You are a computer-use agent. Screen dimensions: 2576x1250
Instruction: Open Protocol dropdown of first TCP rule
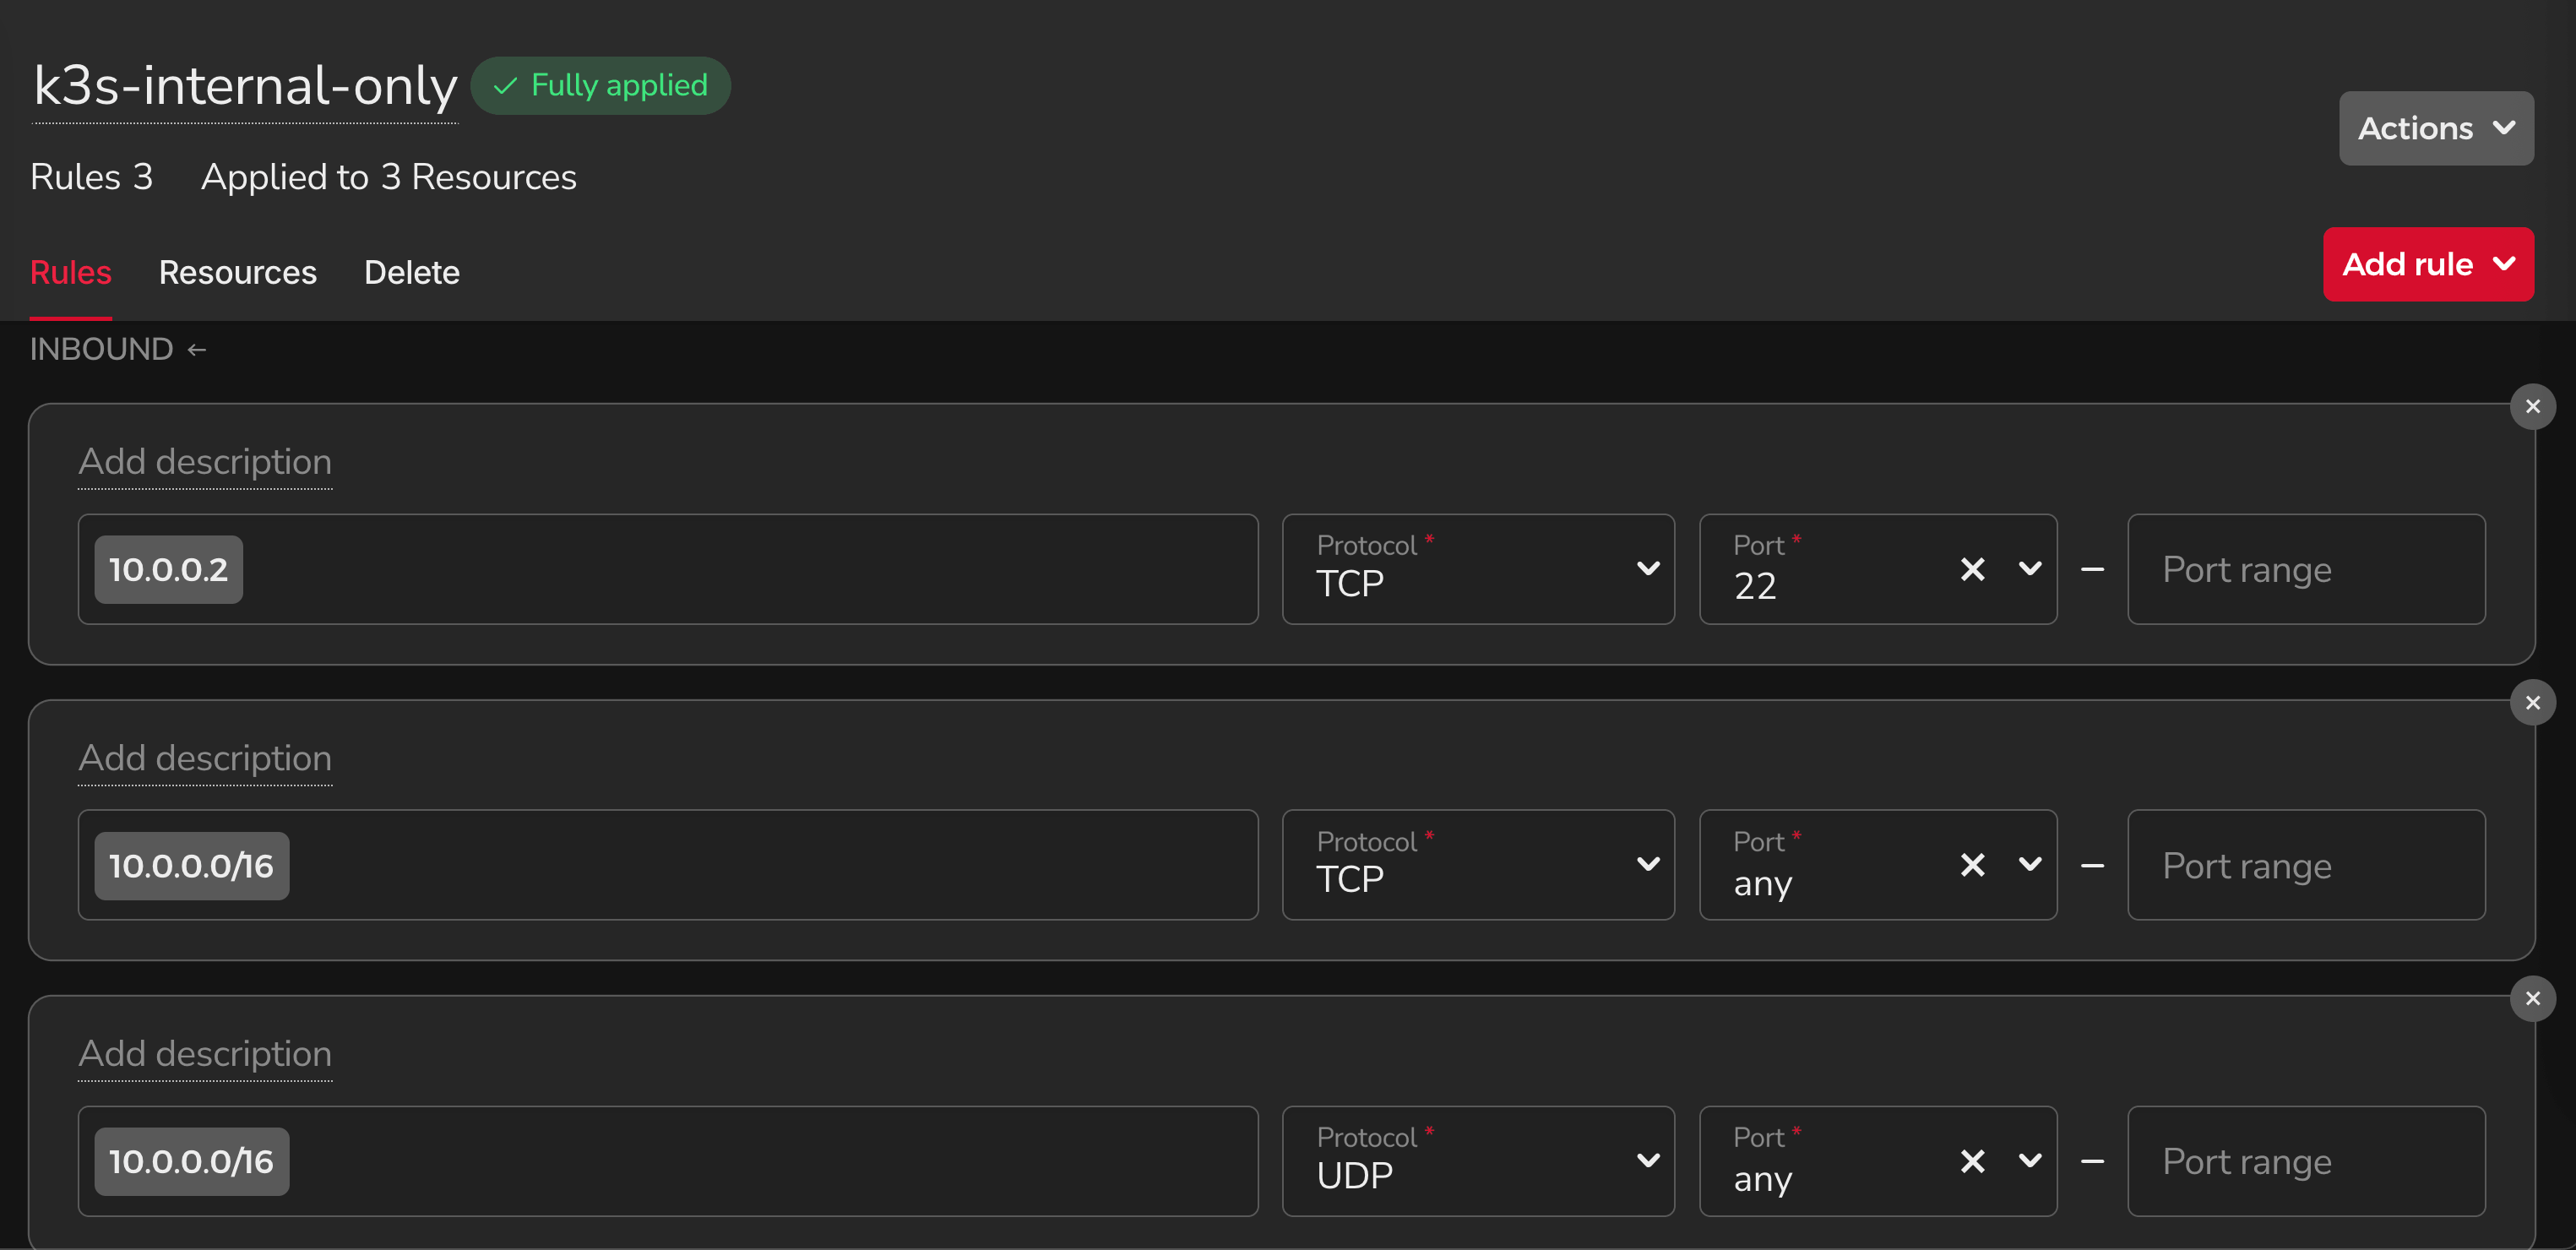click(1478, 569)
